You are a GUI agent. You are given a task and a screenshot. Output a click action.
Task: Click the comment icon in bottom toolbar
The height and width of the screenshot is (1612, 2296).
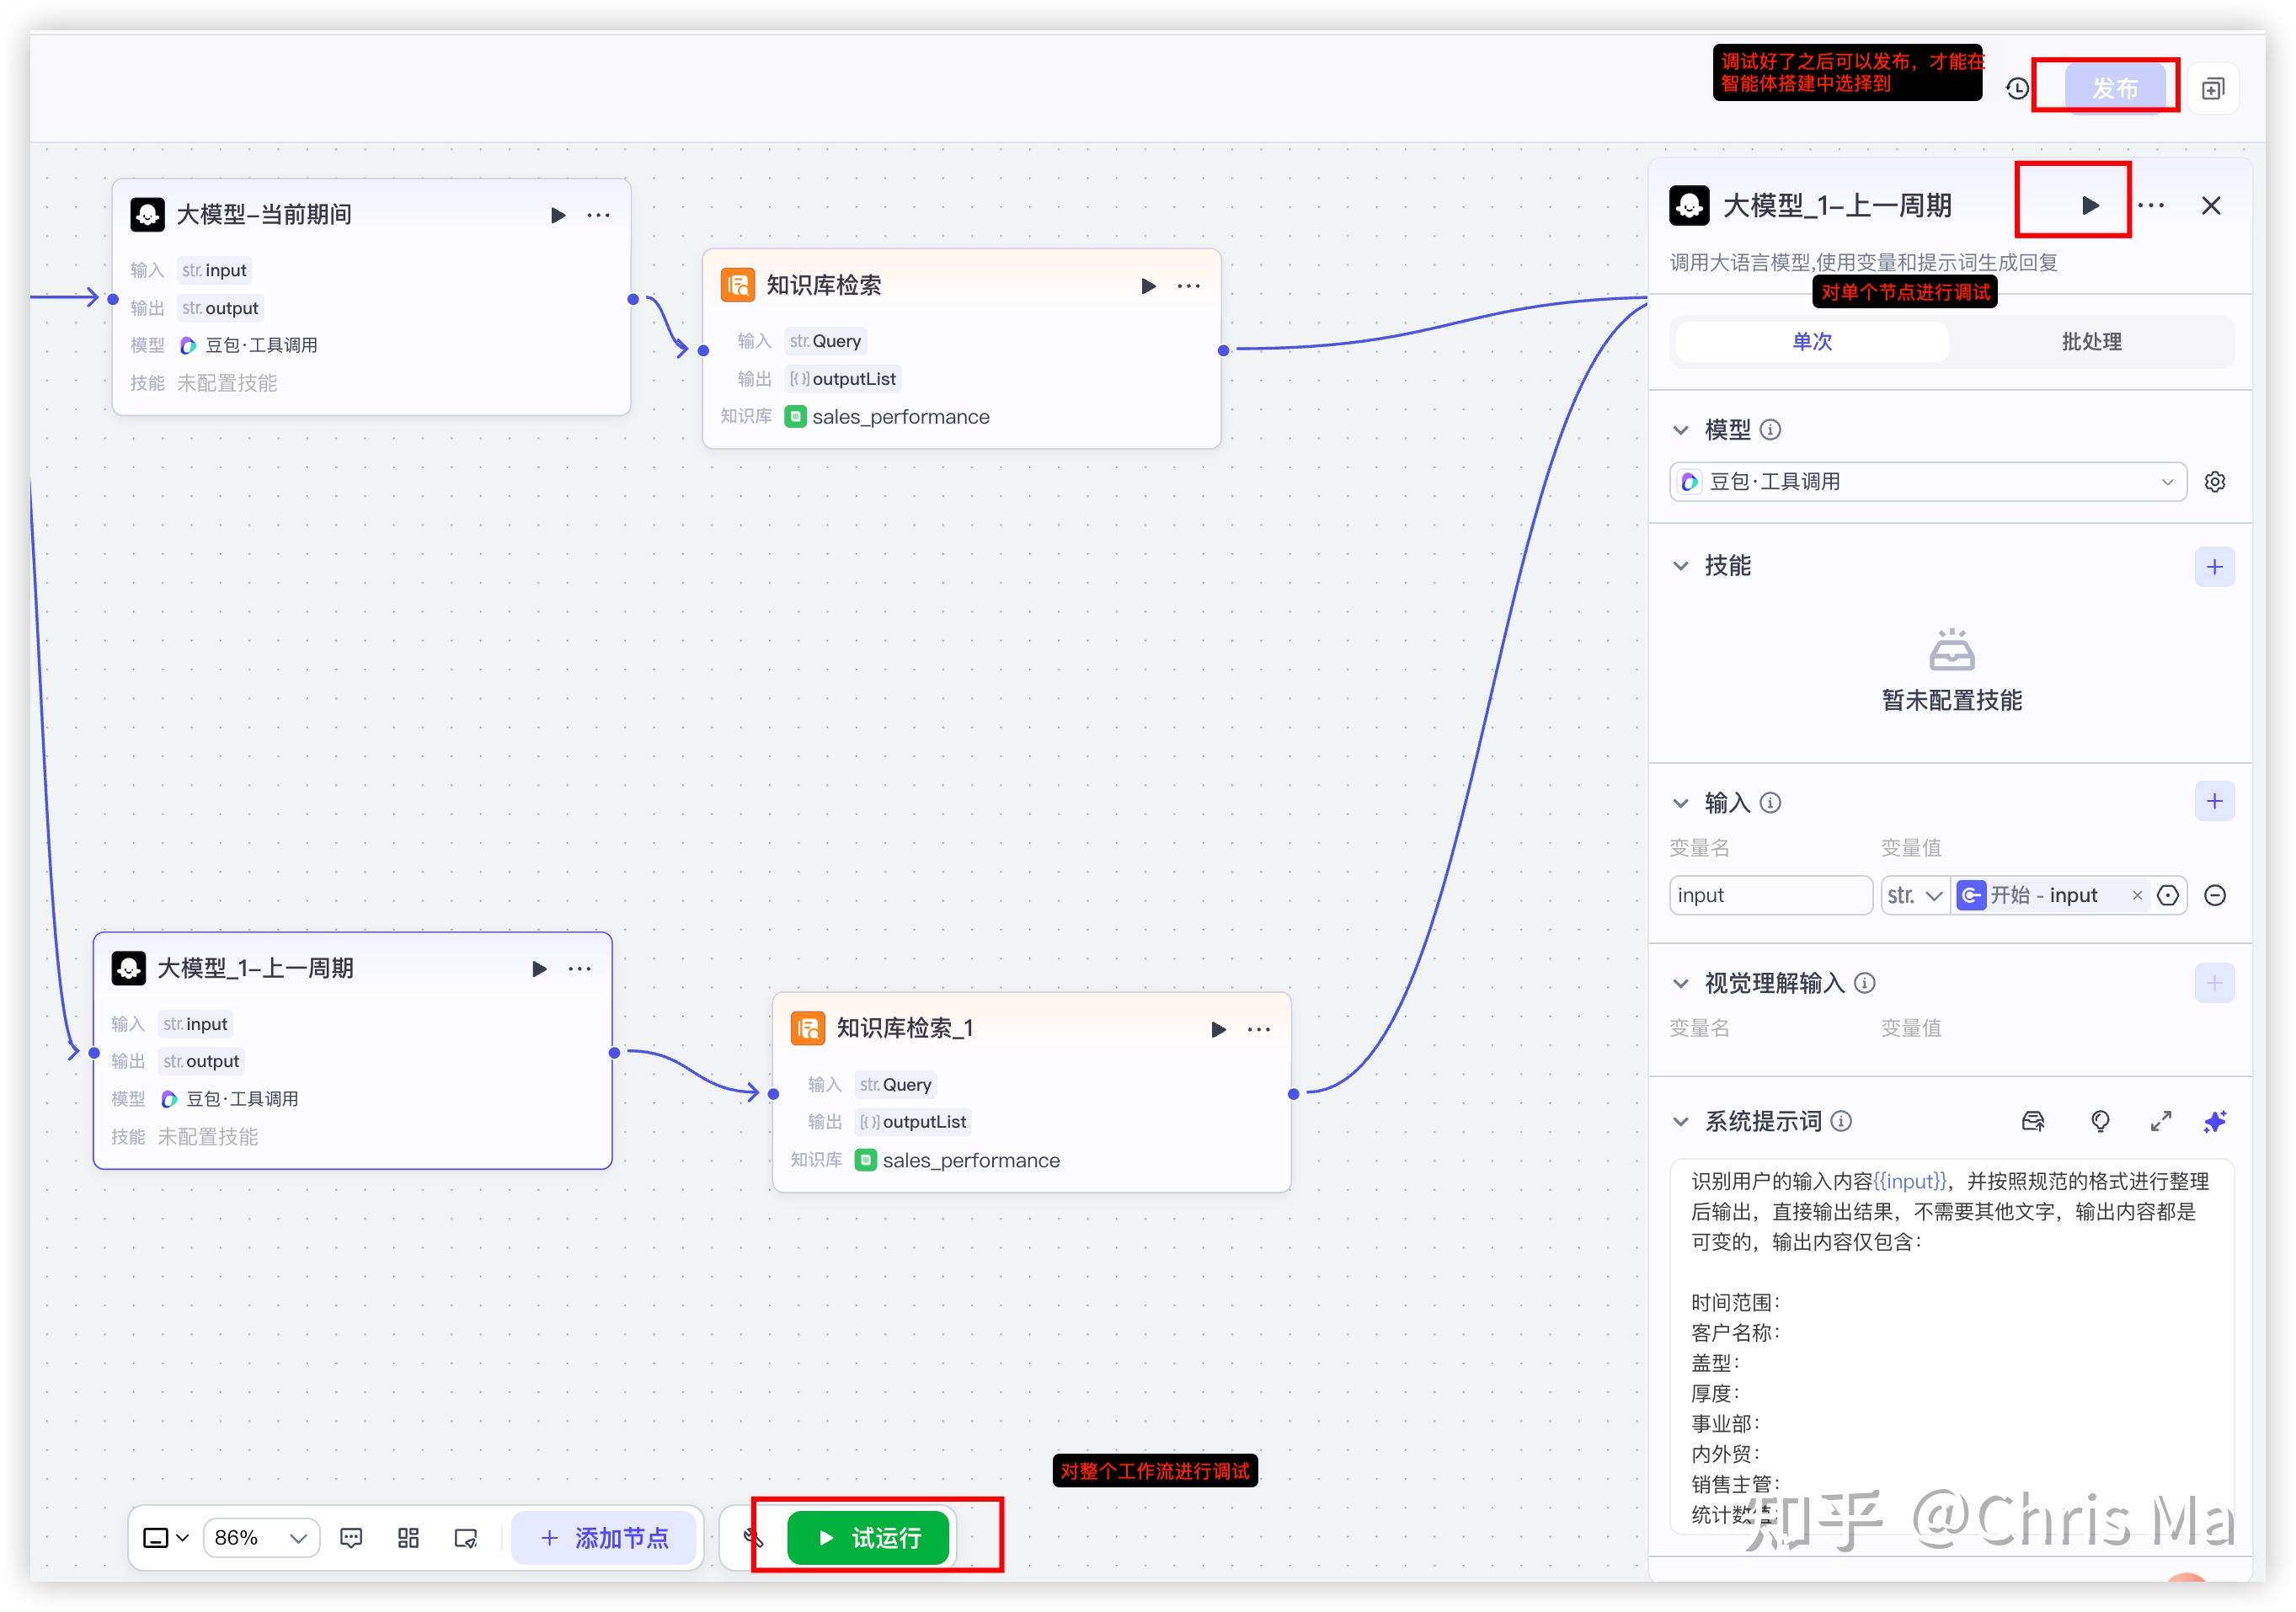[351, 1537]
